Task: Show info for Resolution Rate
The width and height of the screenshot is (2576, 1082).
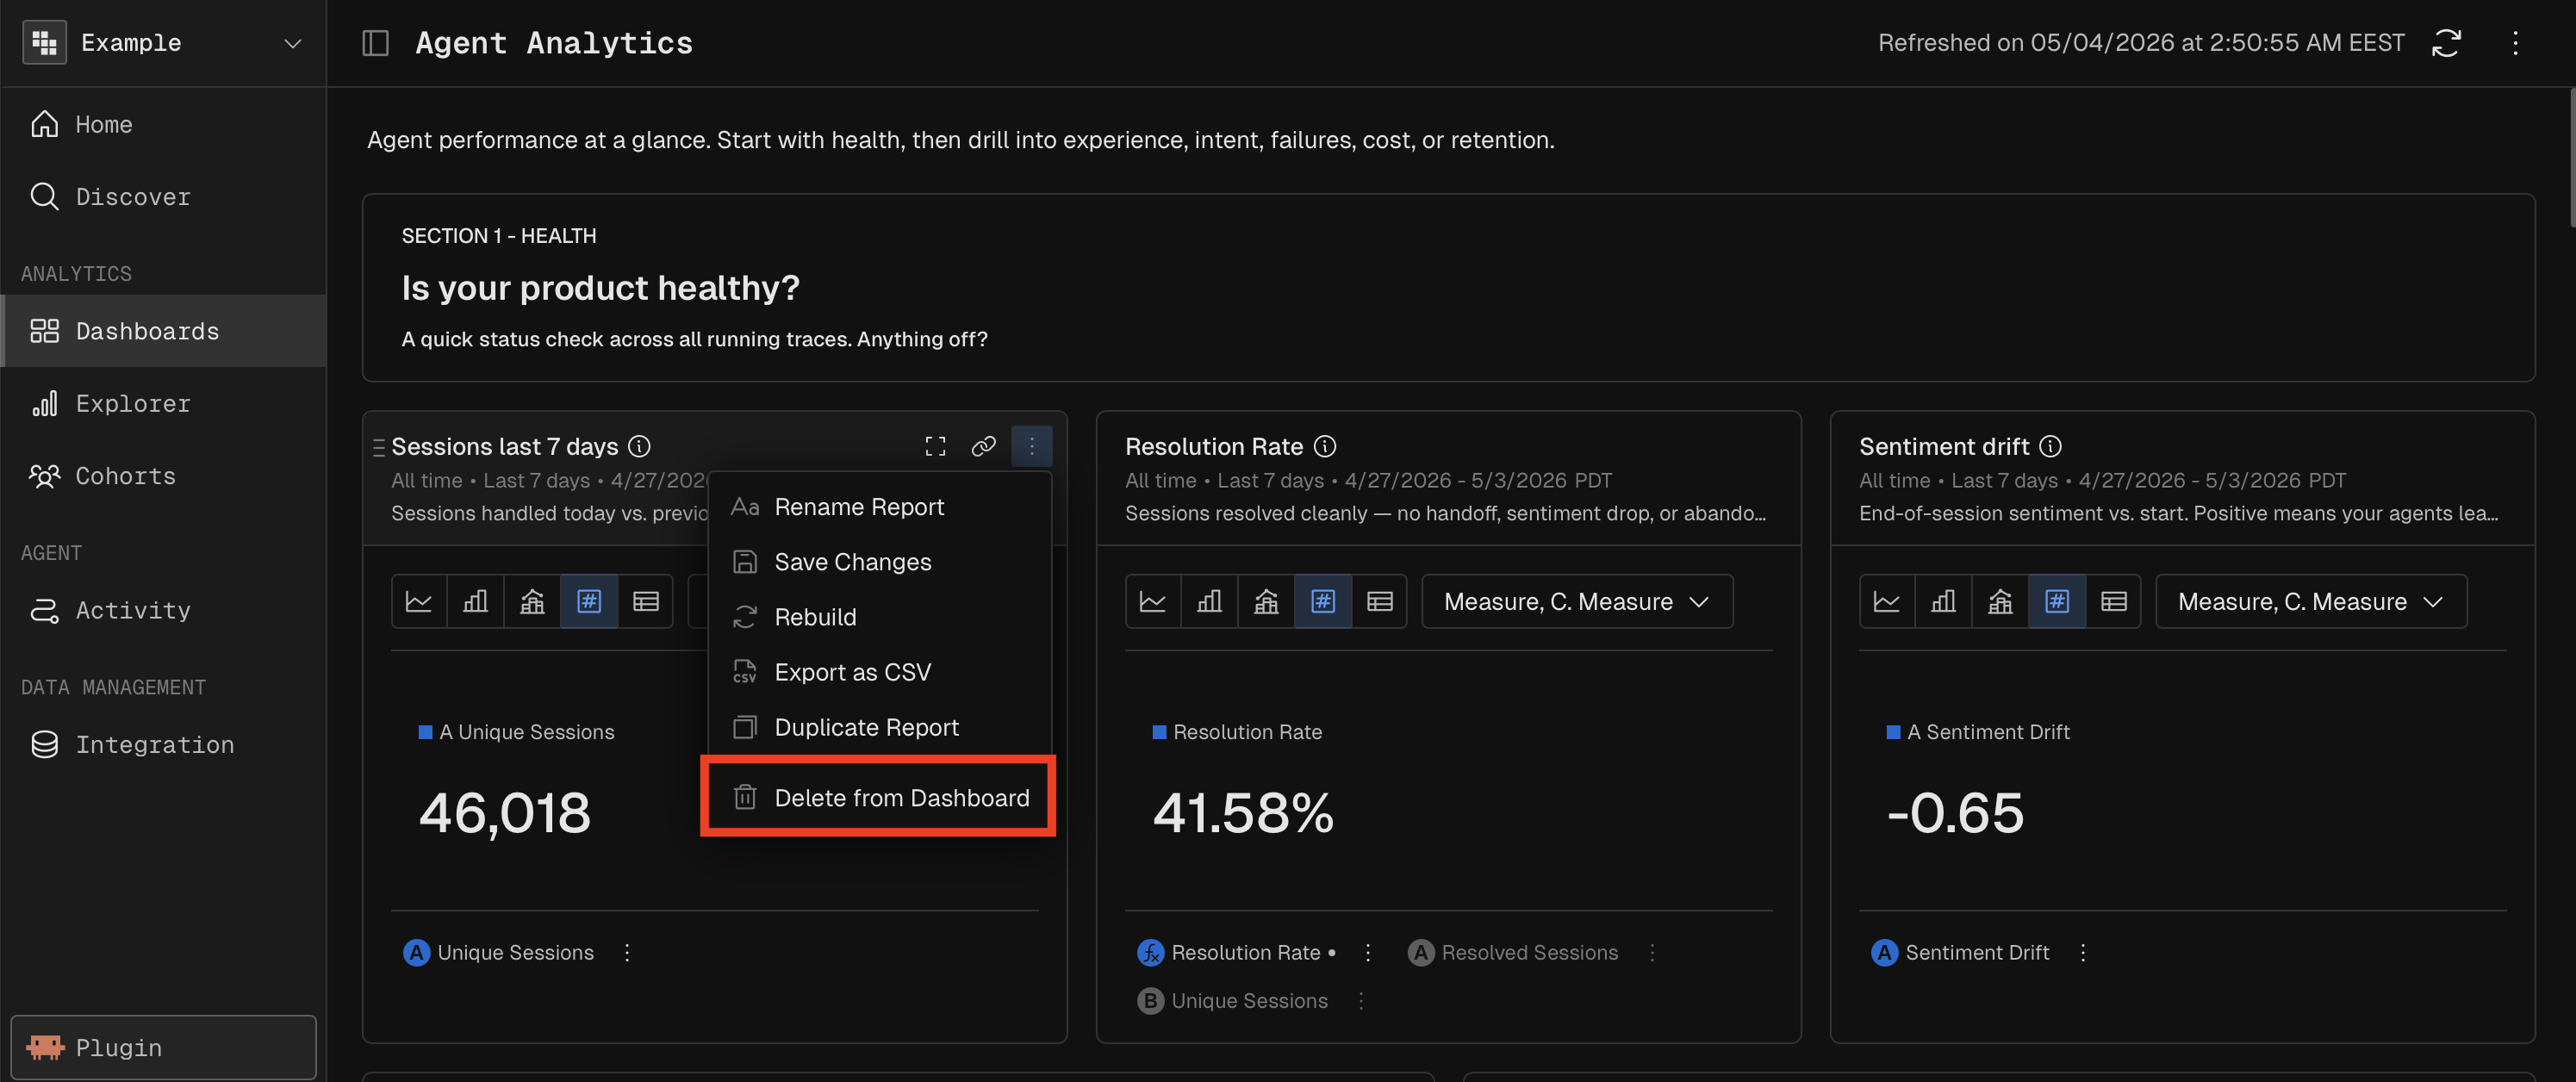Action: coord(1325,446)
